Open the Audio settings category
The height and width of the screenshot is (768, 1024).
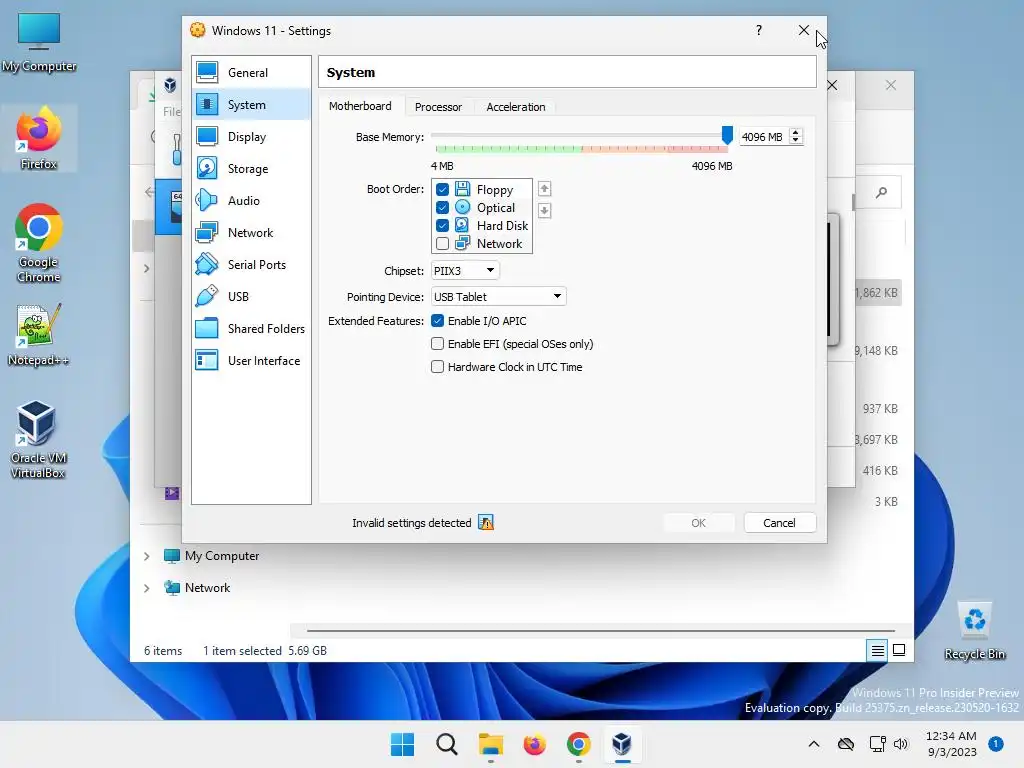point(251,200)
